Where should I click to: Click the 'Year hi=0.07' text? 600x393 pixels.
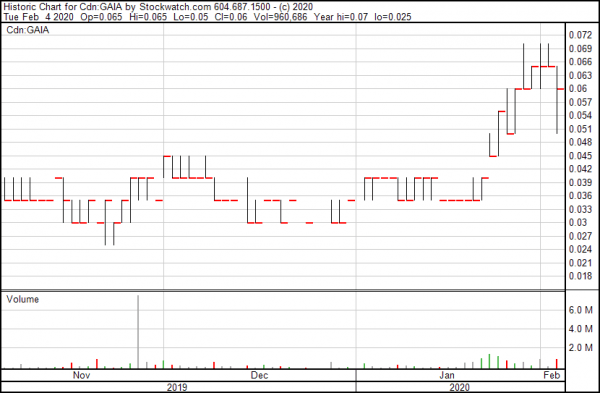(341, 17)
